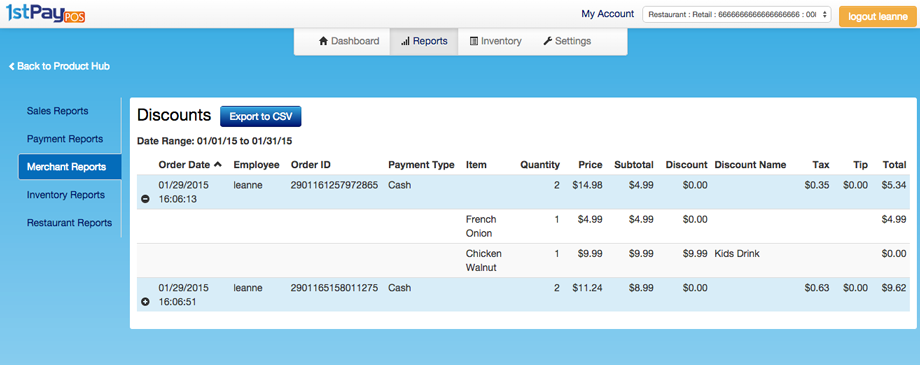Viewport: 920px width, 365px height.
Task: Click the logout leanne button
Action: (x=877, y=16)
